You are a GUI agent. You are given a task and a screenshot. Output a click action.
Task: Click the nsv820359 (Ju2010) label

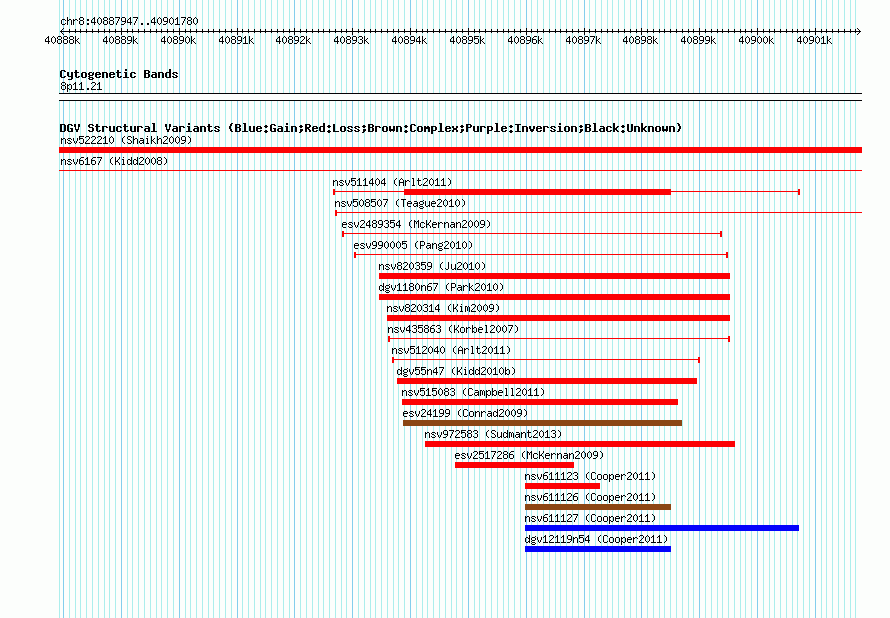(x=433, y=266)
